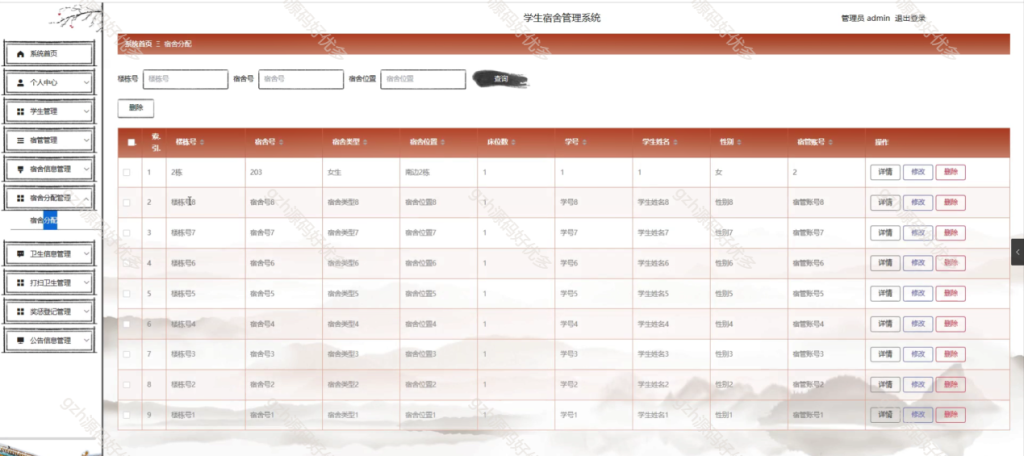Open 详情 for the 楼栋号5 row

point(885,293)
